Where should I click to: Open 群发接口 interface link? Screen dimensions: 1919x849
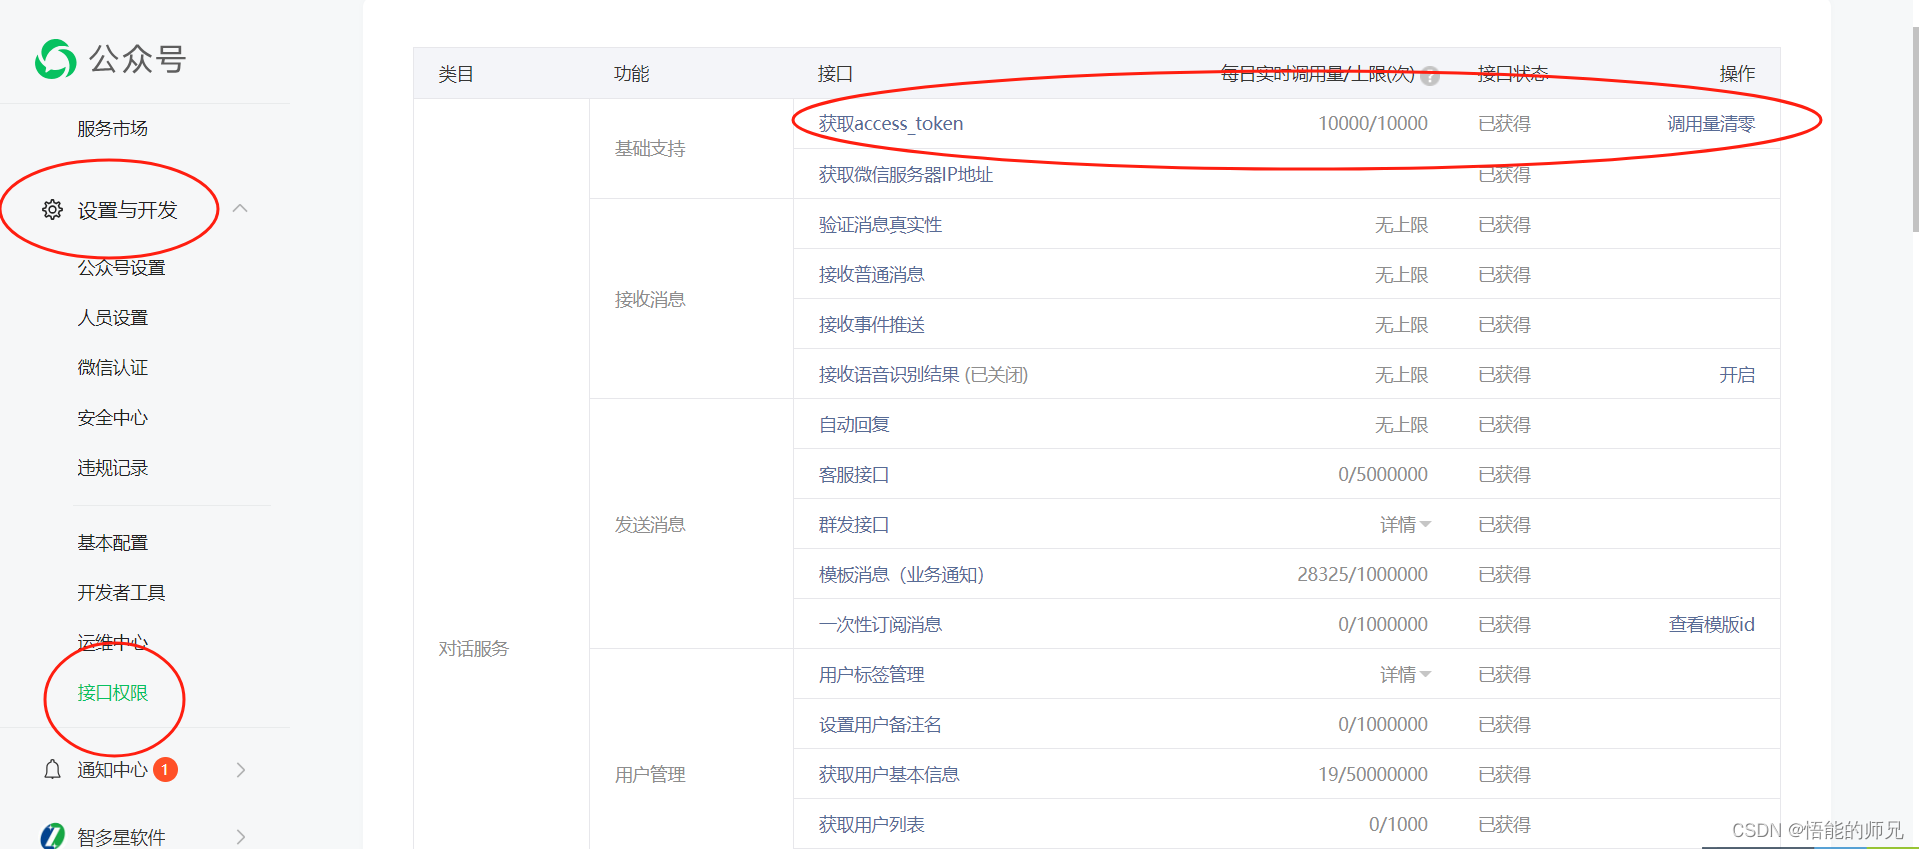[853, 524]
